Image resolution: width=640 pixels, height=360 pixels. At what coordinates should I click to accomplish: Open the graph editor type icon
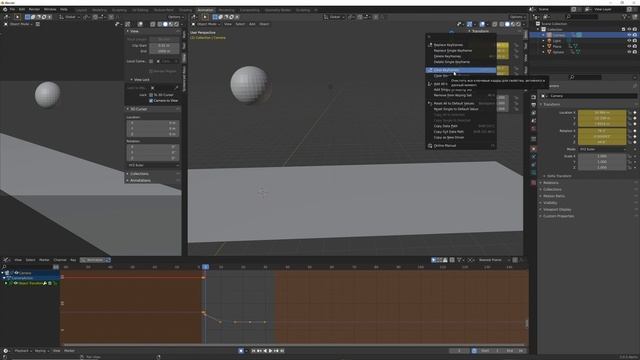click(x=6, y=260)
